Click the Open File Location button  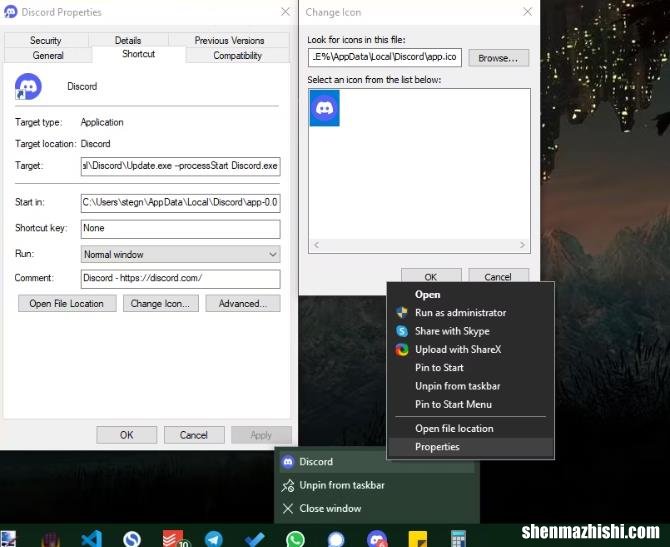[67, 303]
